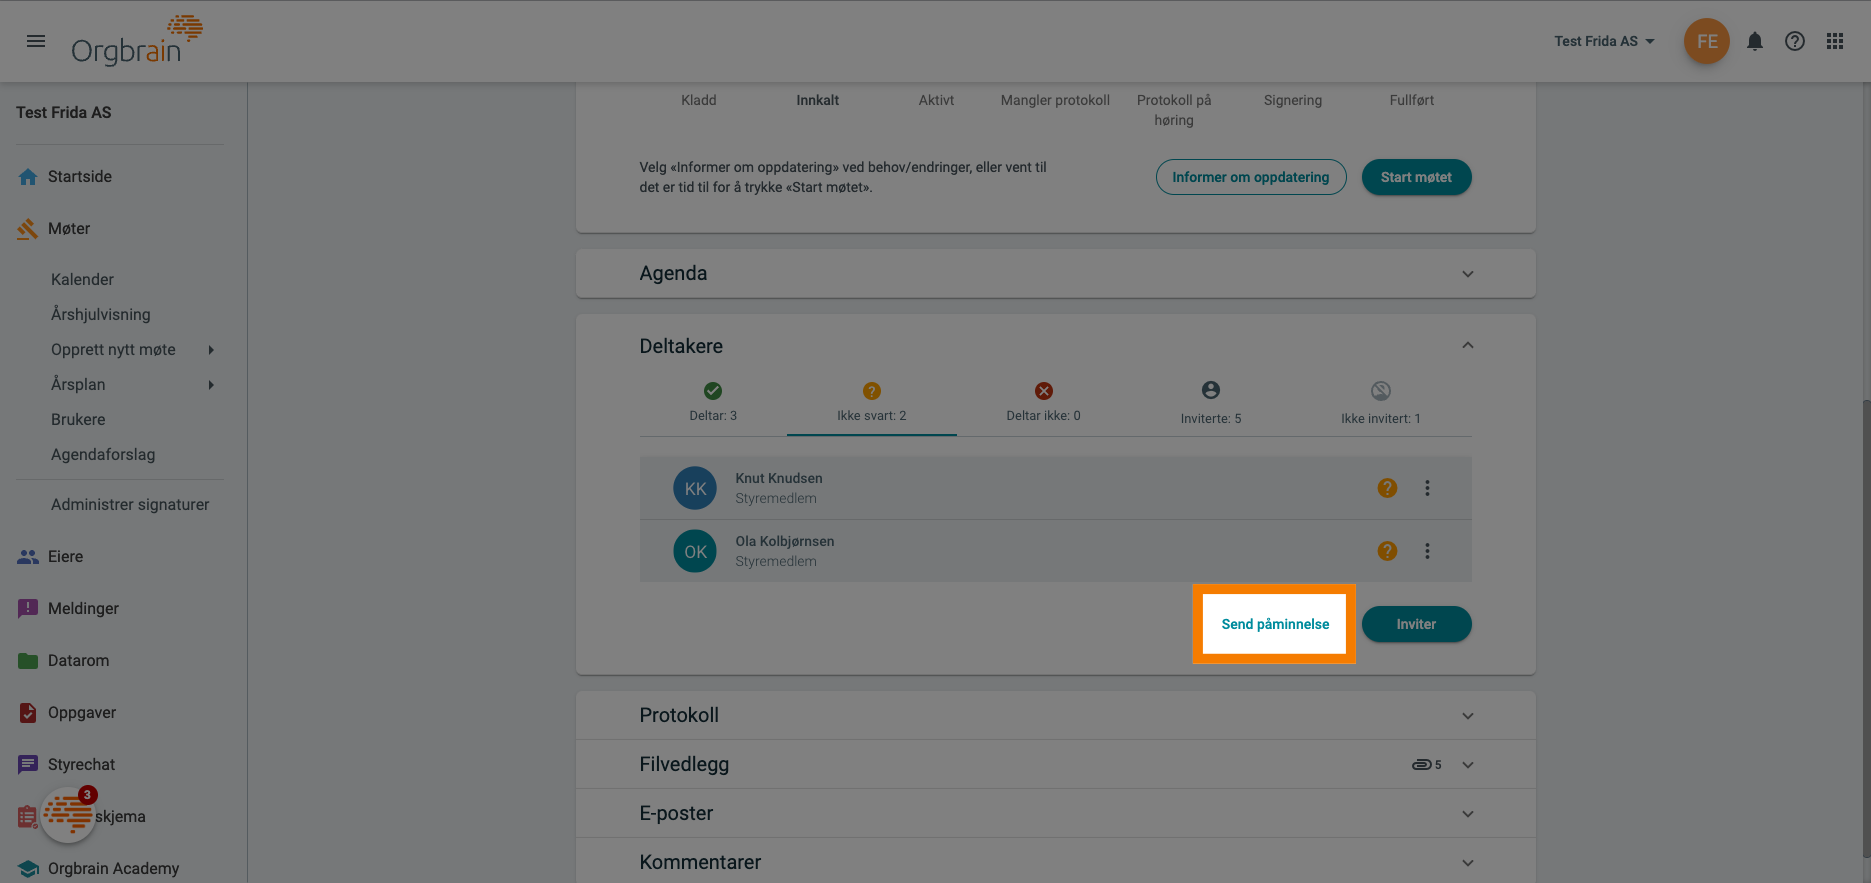Click the Meldinger message icon

coord(28,609)
